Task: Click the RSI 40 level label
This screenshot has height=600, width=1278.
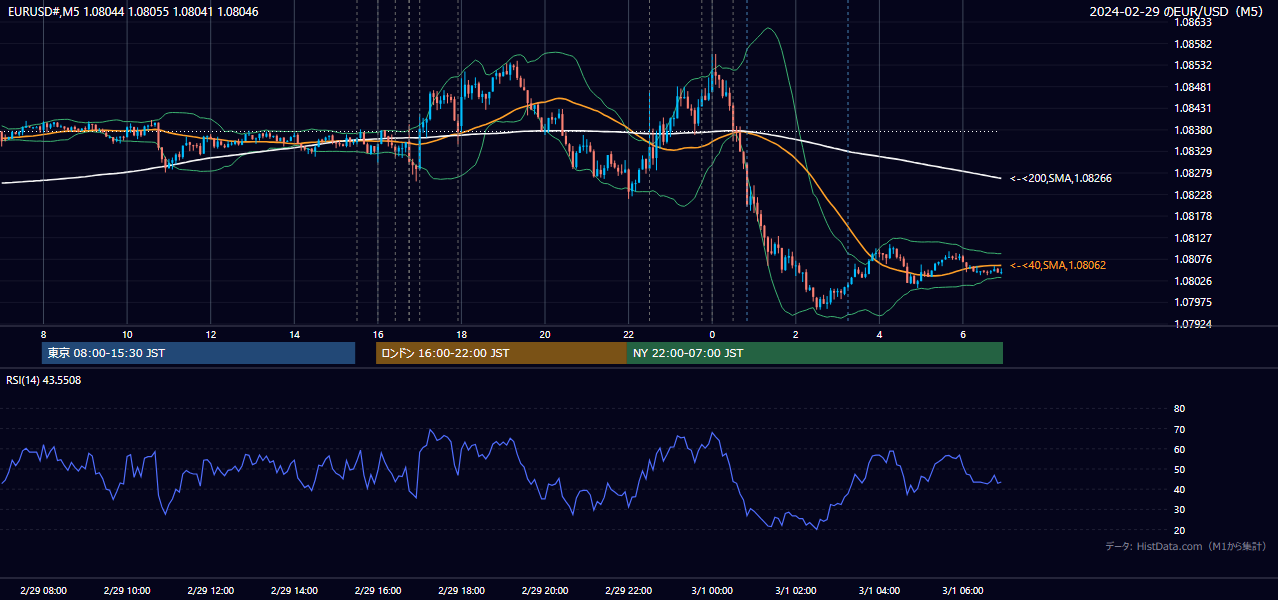Action: 1179,489
